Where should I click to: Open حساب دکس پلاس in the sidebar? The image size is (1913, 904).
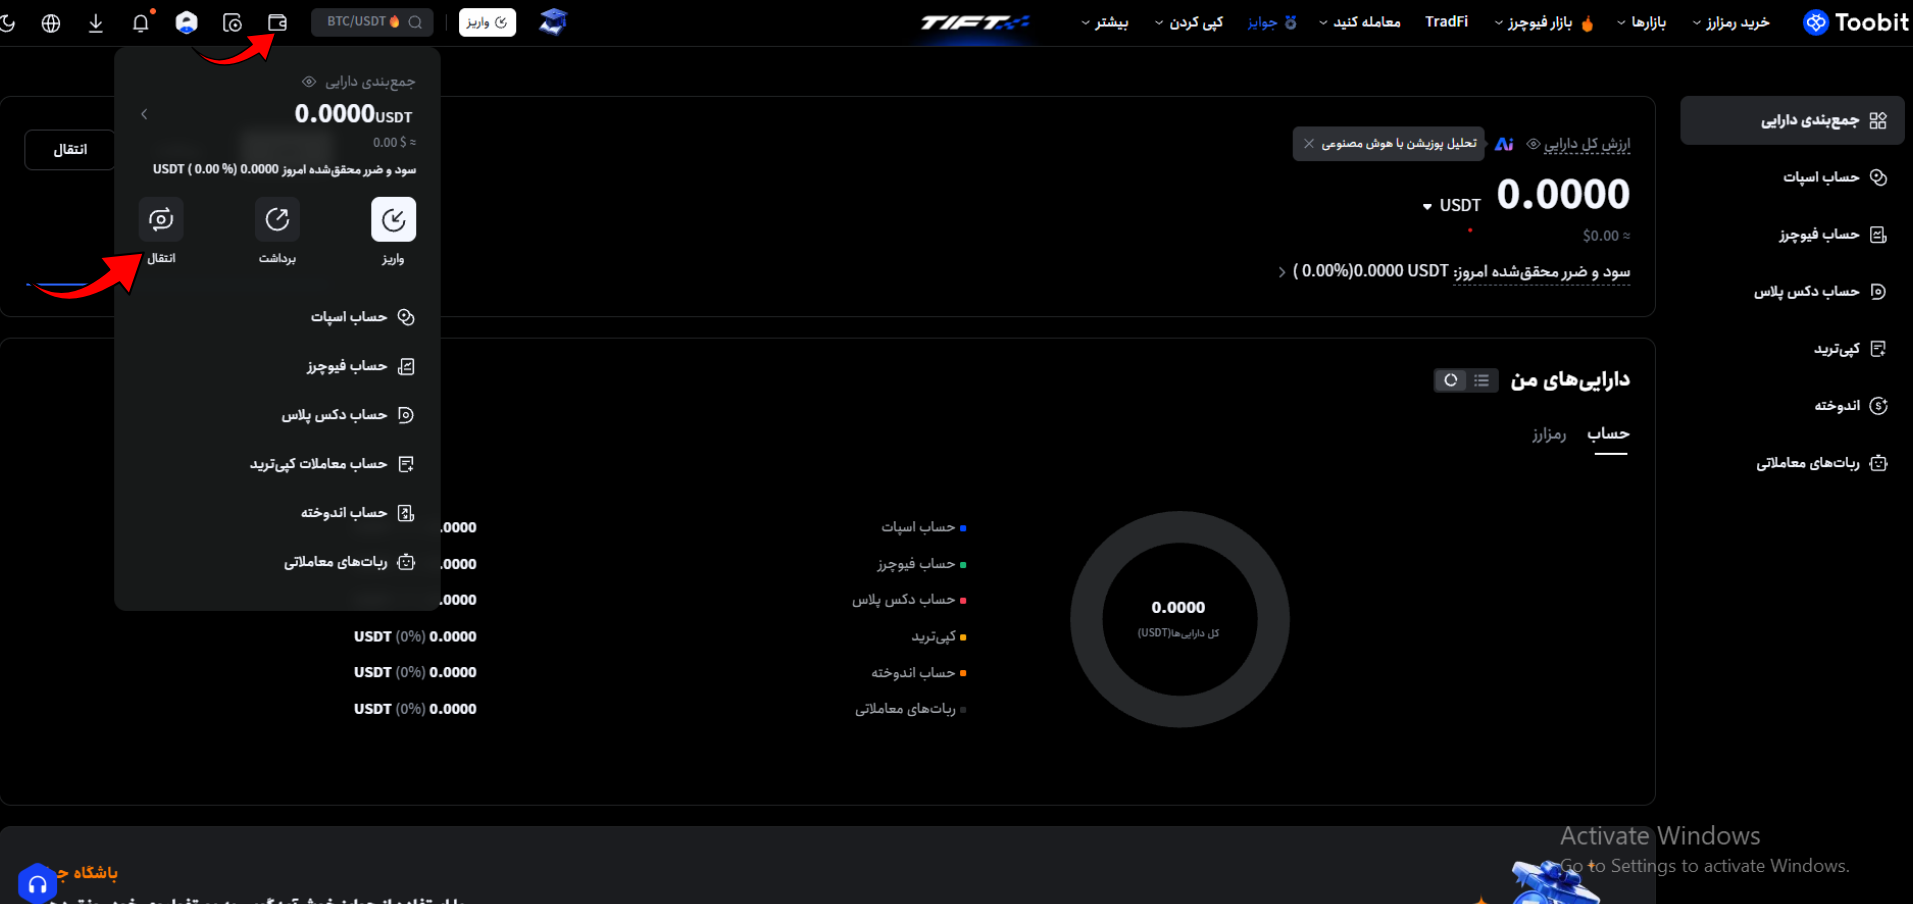pos(1819,291)
